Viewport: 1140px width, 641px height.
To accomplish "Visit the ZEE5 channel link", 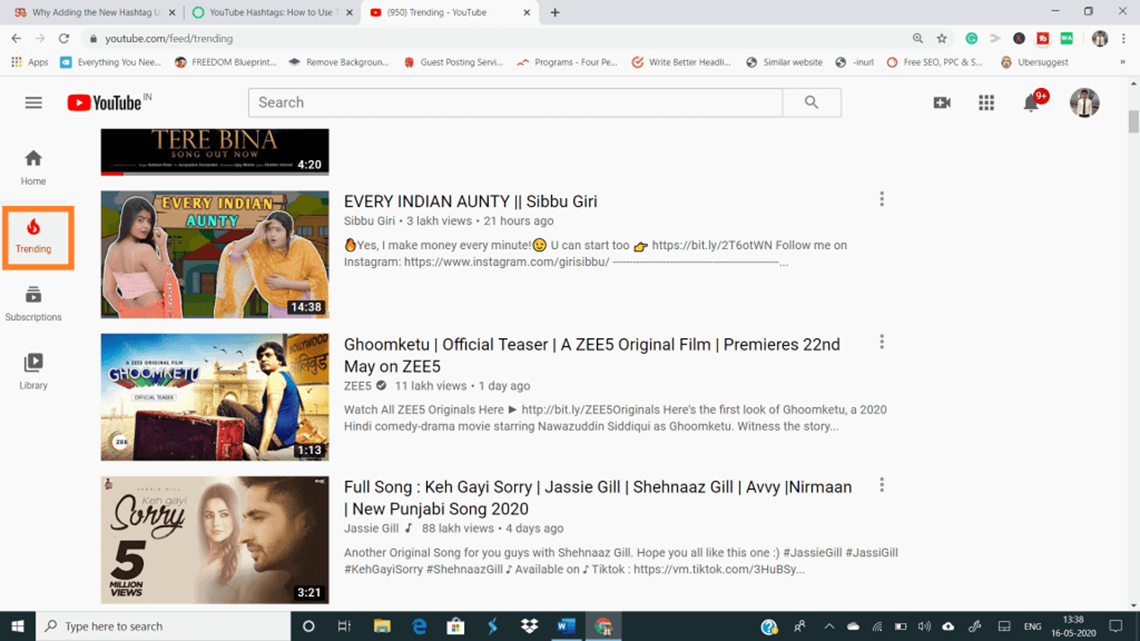I will click(358, 386).
